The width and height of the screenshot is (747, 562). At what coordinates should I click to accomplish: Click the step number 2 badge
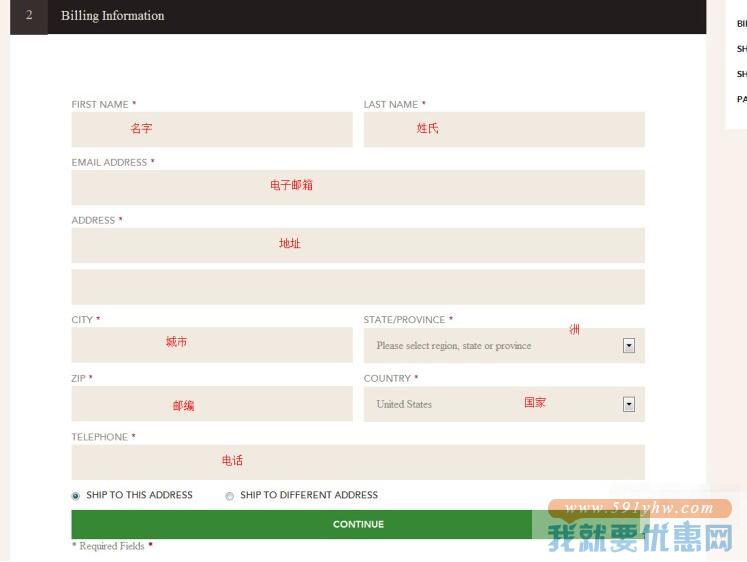(x=29, y=16)
